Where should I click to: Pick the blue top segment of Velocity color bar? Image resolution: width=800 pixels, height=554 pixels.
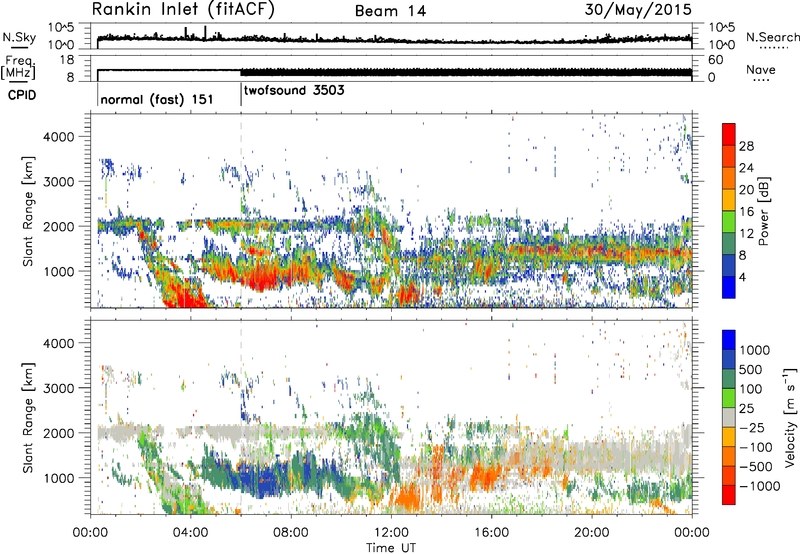[729, 340]
